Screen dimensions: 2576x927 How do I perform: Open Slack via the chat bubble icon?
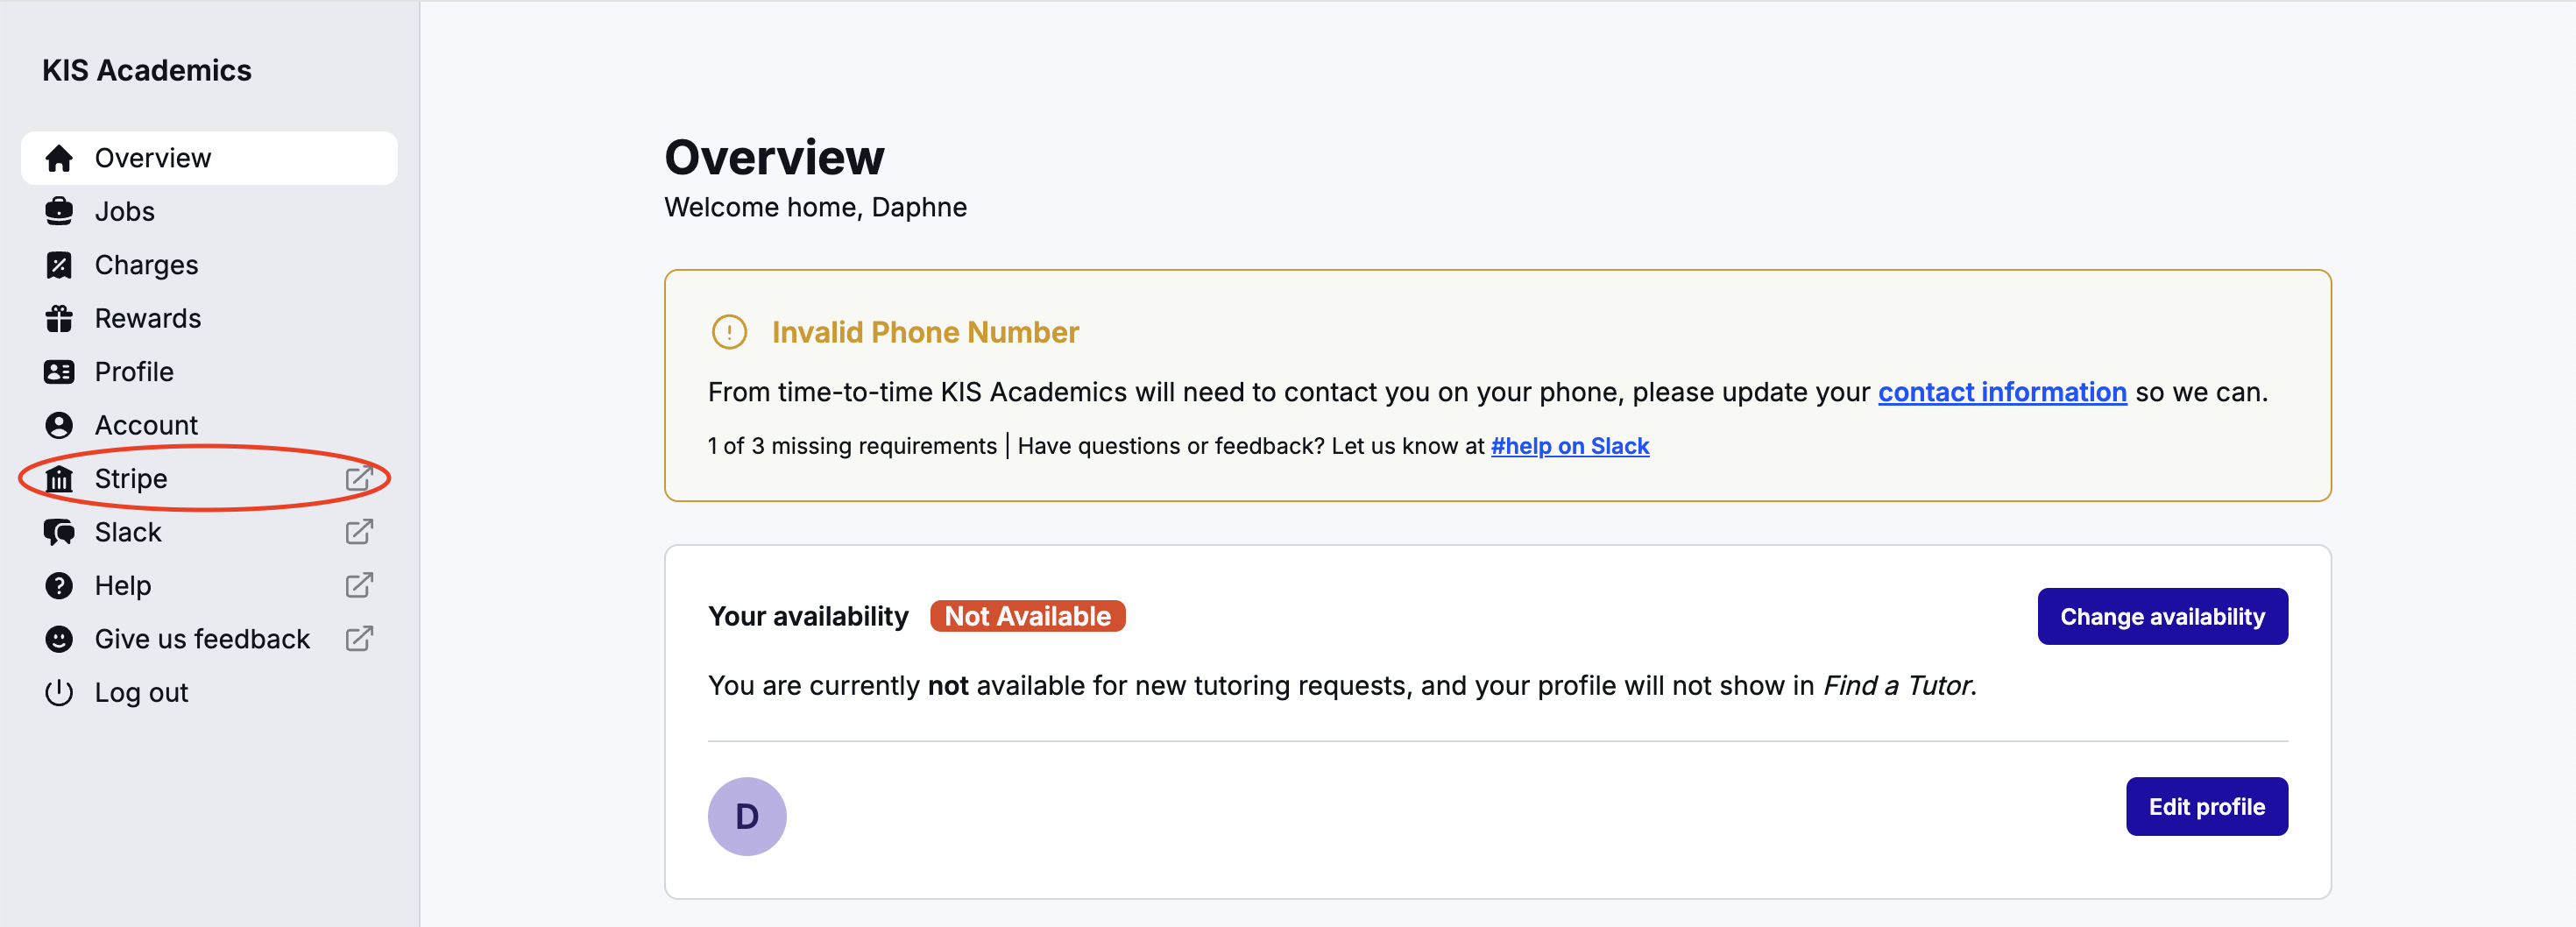tap(59, 531)
